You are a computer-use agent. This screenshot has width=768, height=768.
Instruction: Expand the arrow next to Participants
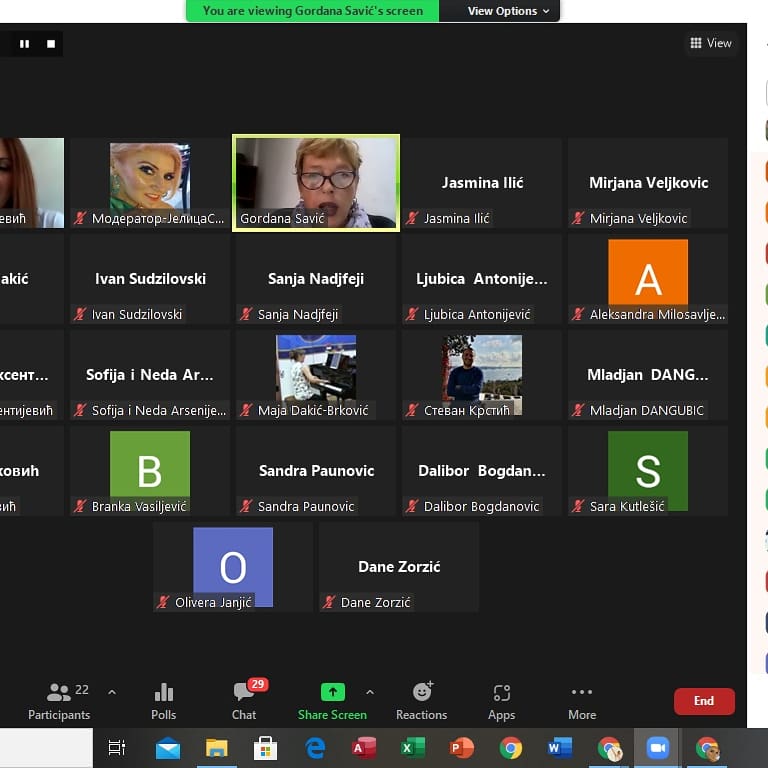coord(112,692)
